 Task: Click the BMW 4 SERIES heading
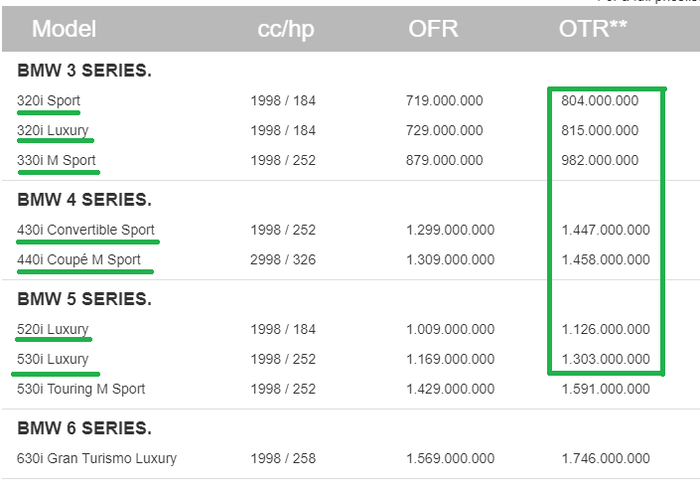tap(85, 200)
